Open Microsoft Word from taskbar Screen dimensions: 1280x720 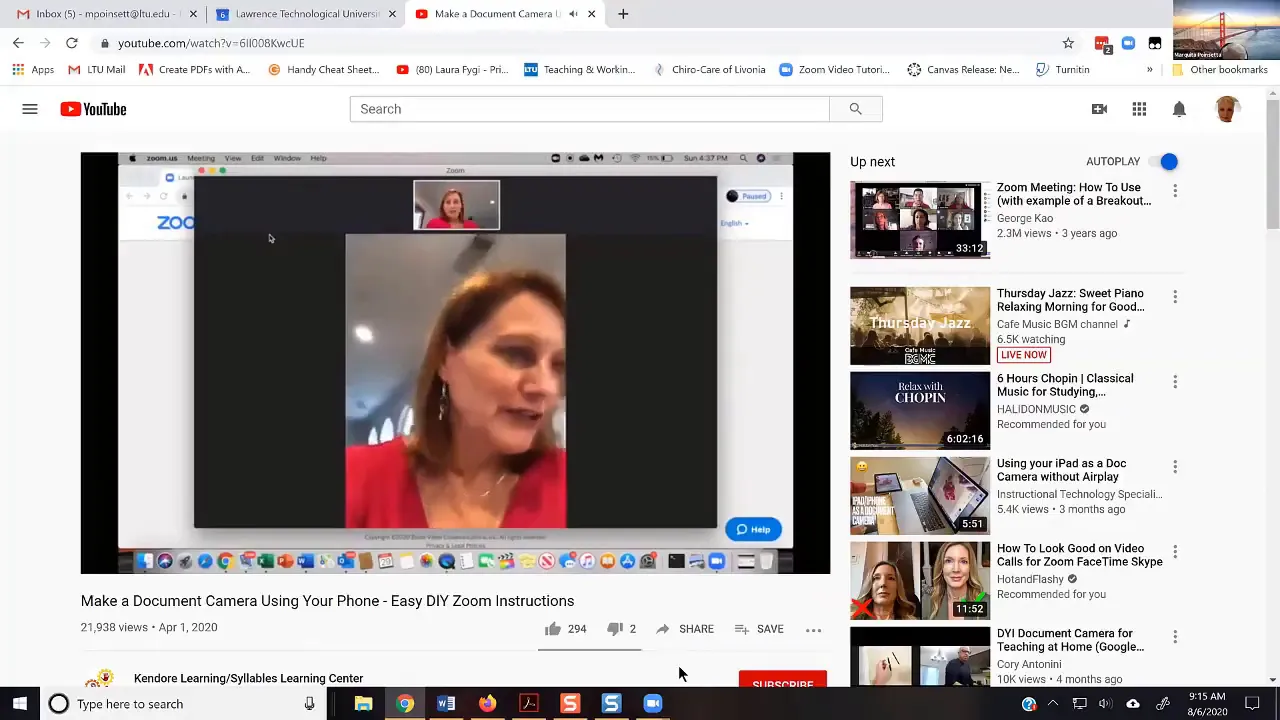[x=446, y=704]
